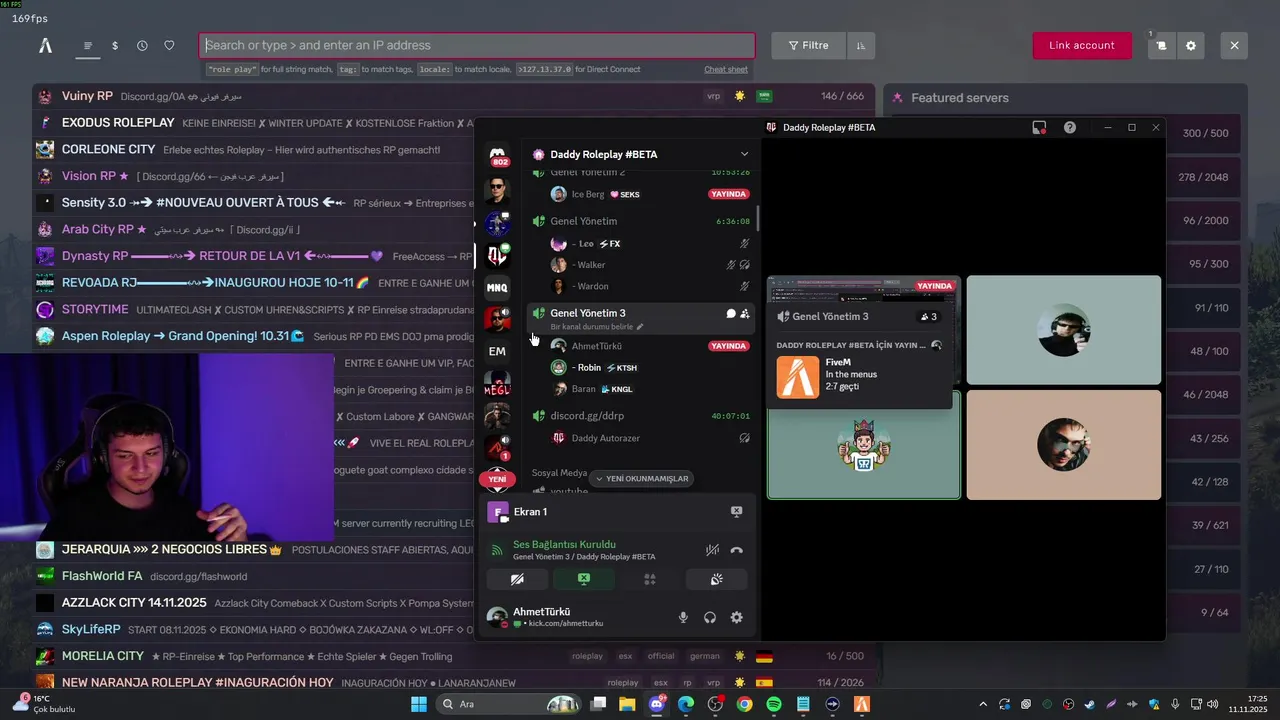
Task: Open Spotify from the taskbar
Action: pos(774,704)
